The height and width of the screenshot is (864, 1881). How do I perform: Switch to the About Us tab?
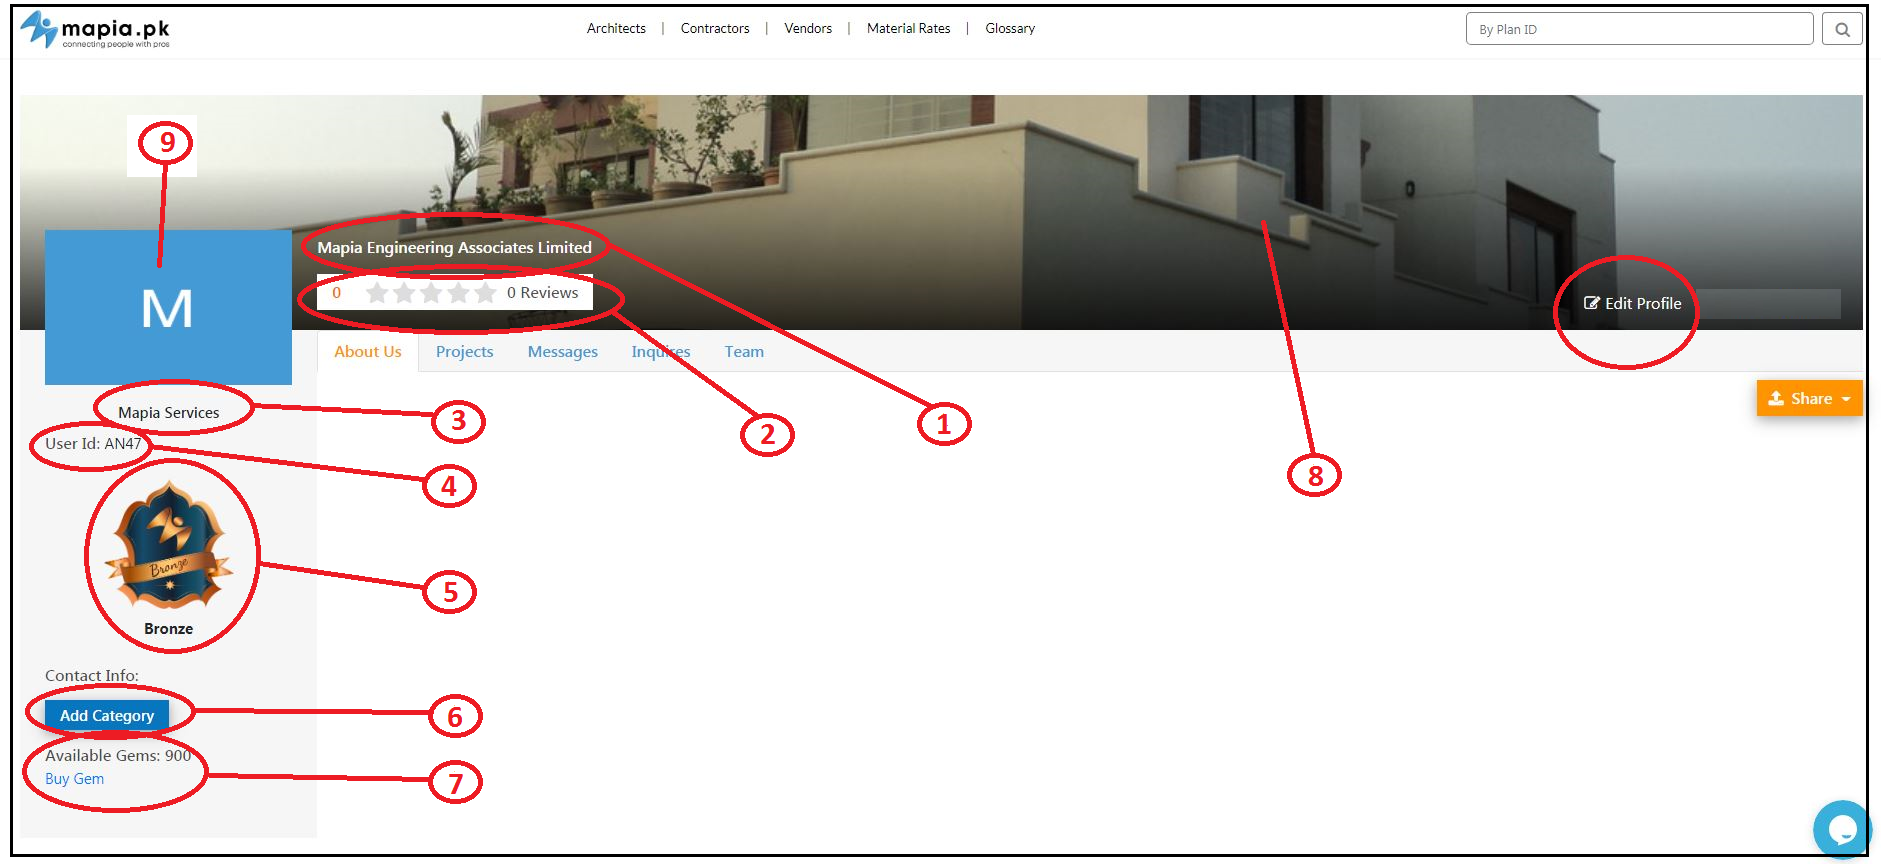point(368,352)
